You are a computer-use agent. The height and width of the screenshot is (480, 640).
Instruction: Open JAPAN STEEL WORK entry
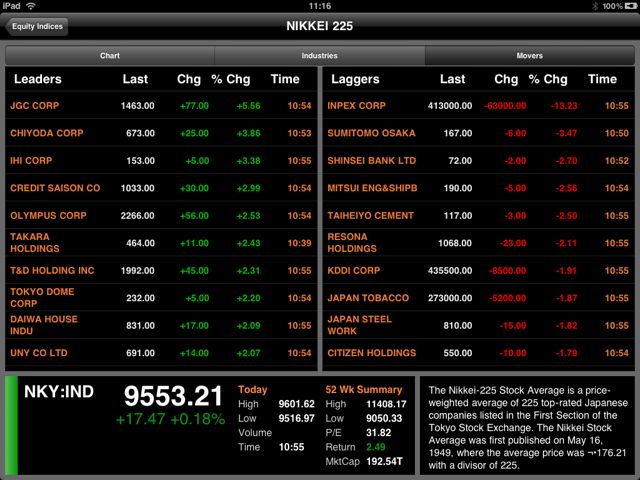tap(479, 325)
